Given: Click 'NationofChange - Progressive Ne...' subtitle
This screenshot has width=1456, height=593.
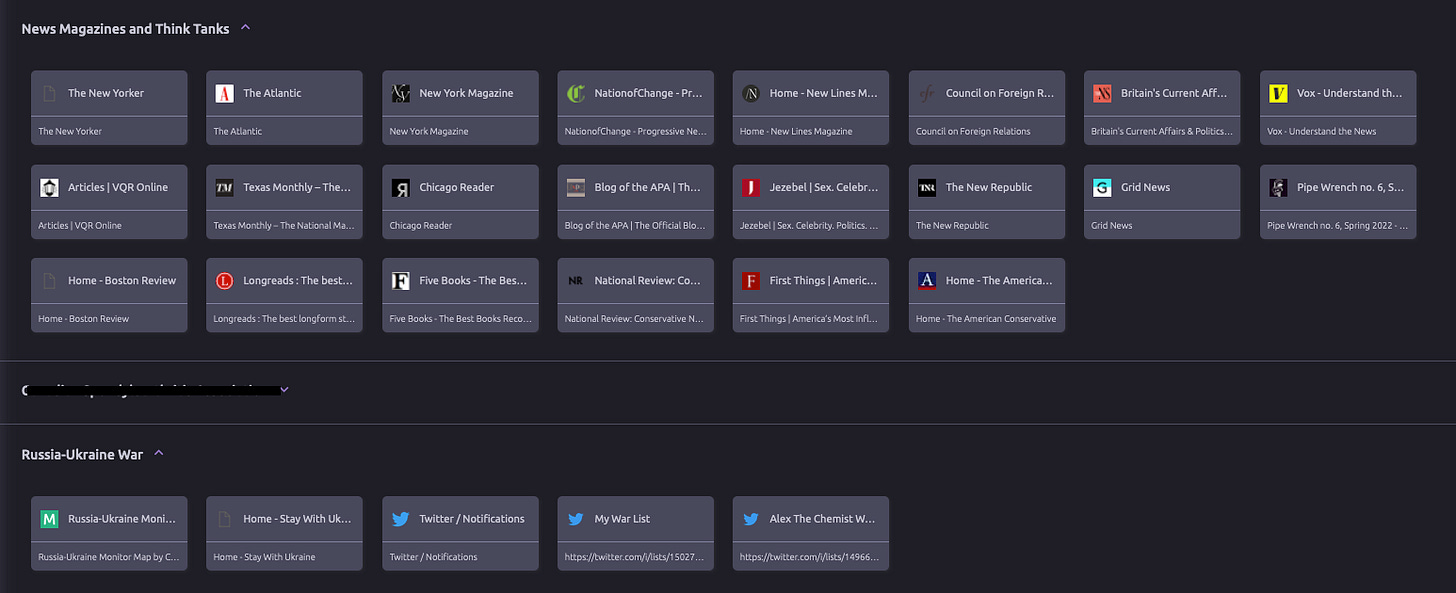Looking at the screenshot, I should (x=635, y=131).
